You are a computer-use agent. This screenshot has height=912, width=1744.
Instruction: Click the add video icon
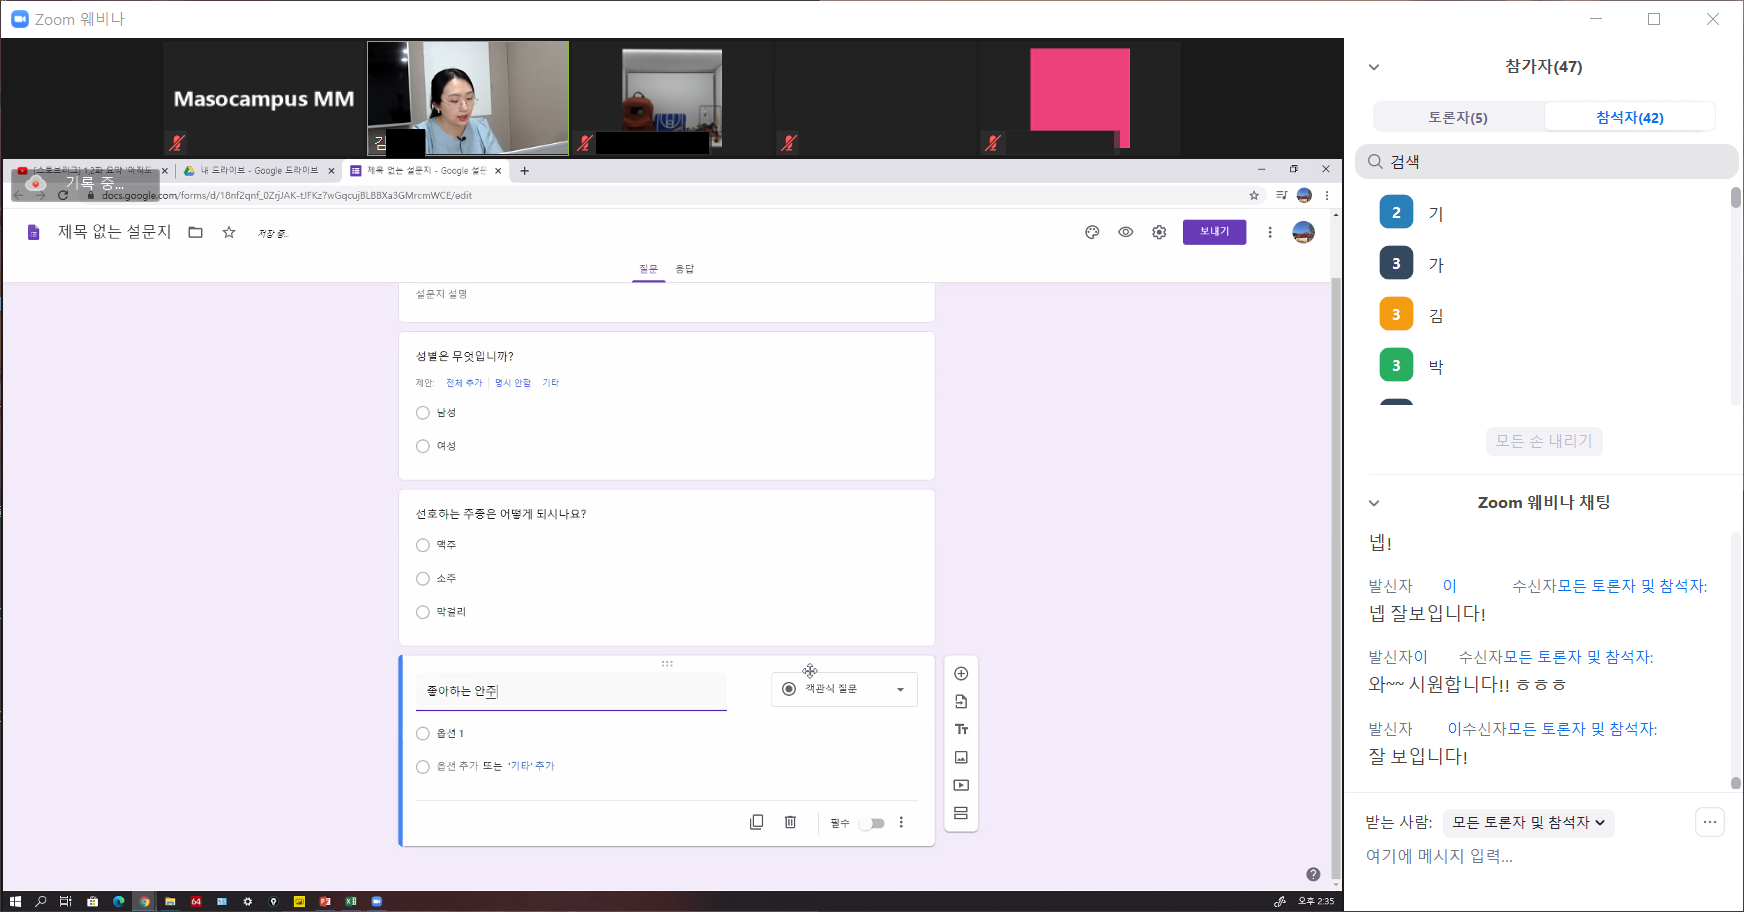coord(961,786)
